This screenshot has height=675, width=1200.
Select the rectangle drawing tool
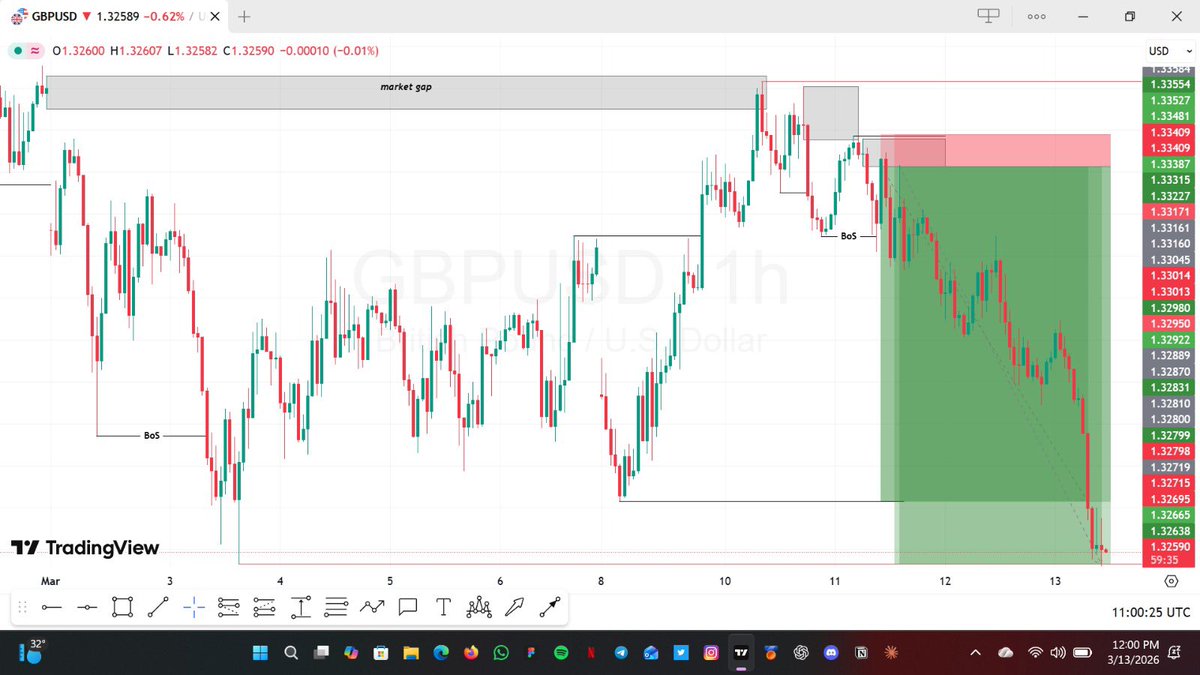122,606
